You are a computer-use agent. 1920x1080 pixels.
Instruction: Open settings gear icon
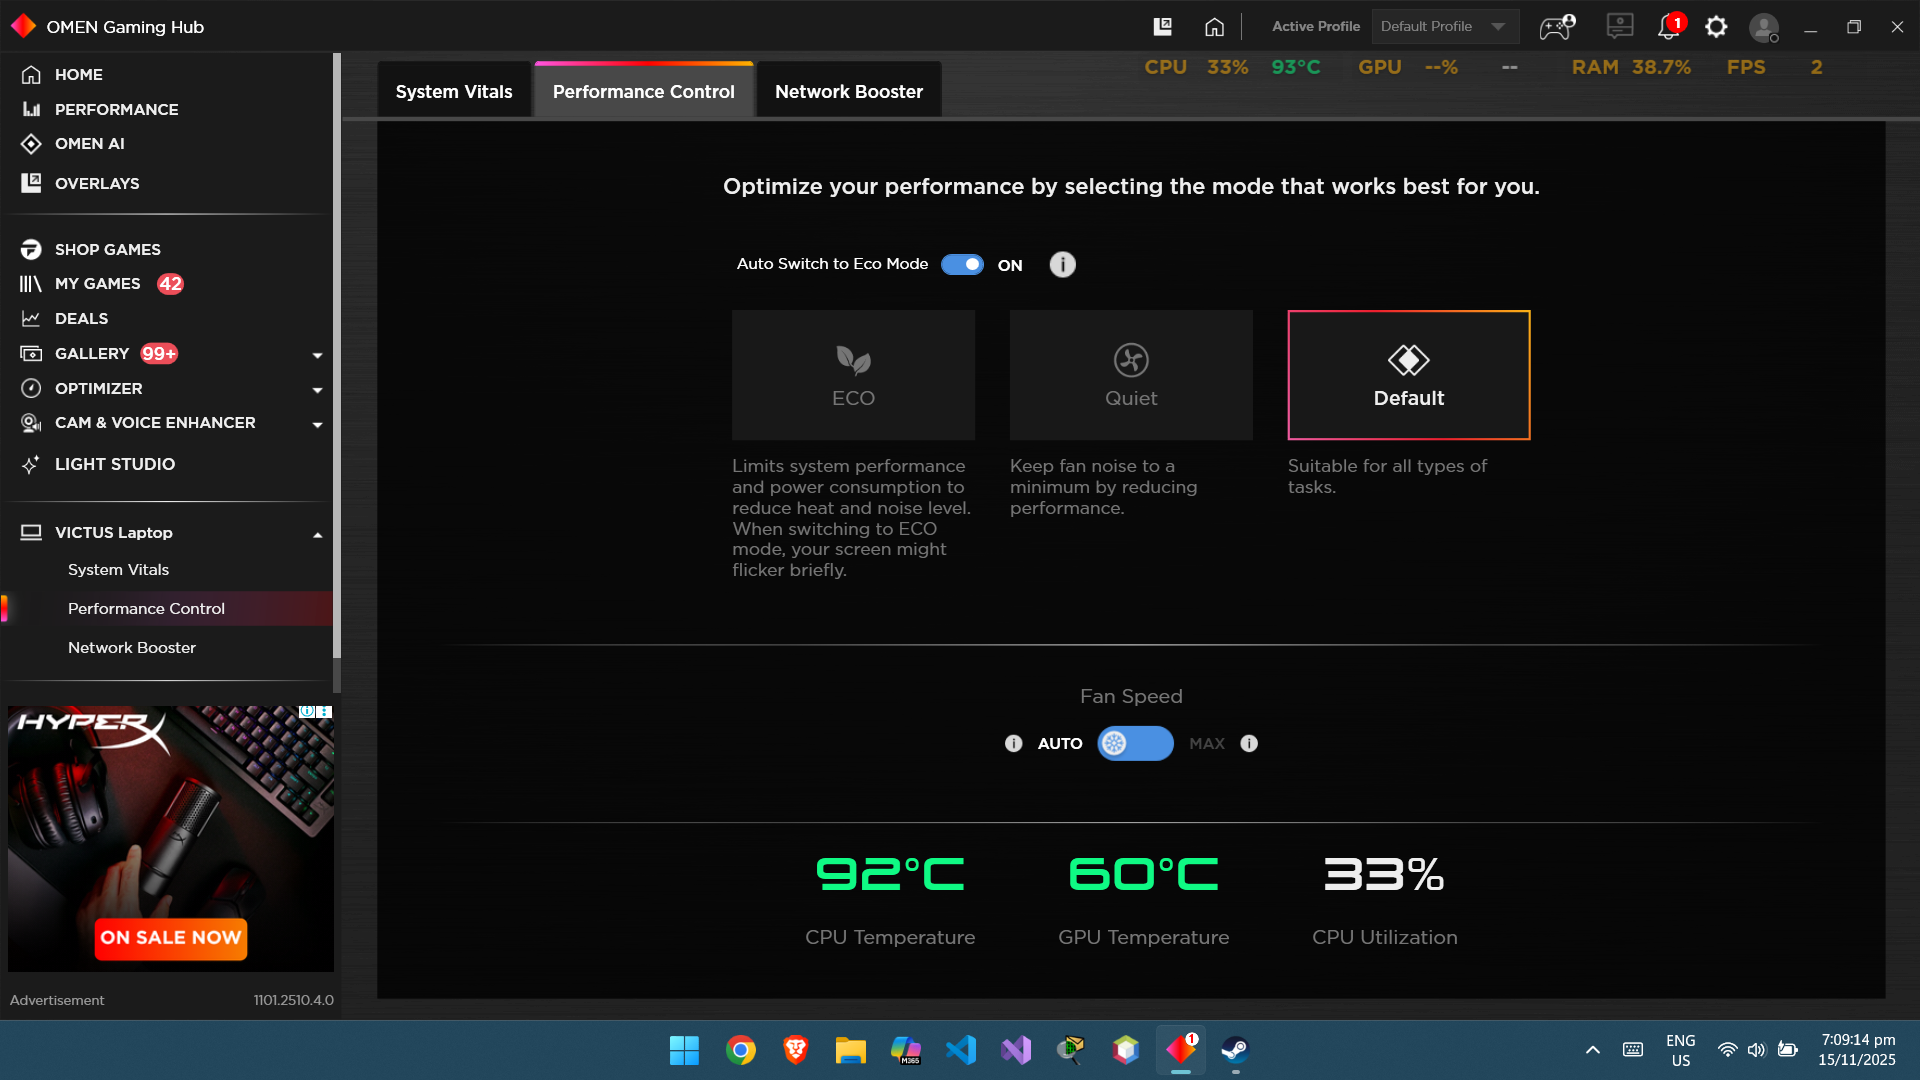coord(1716,27)
